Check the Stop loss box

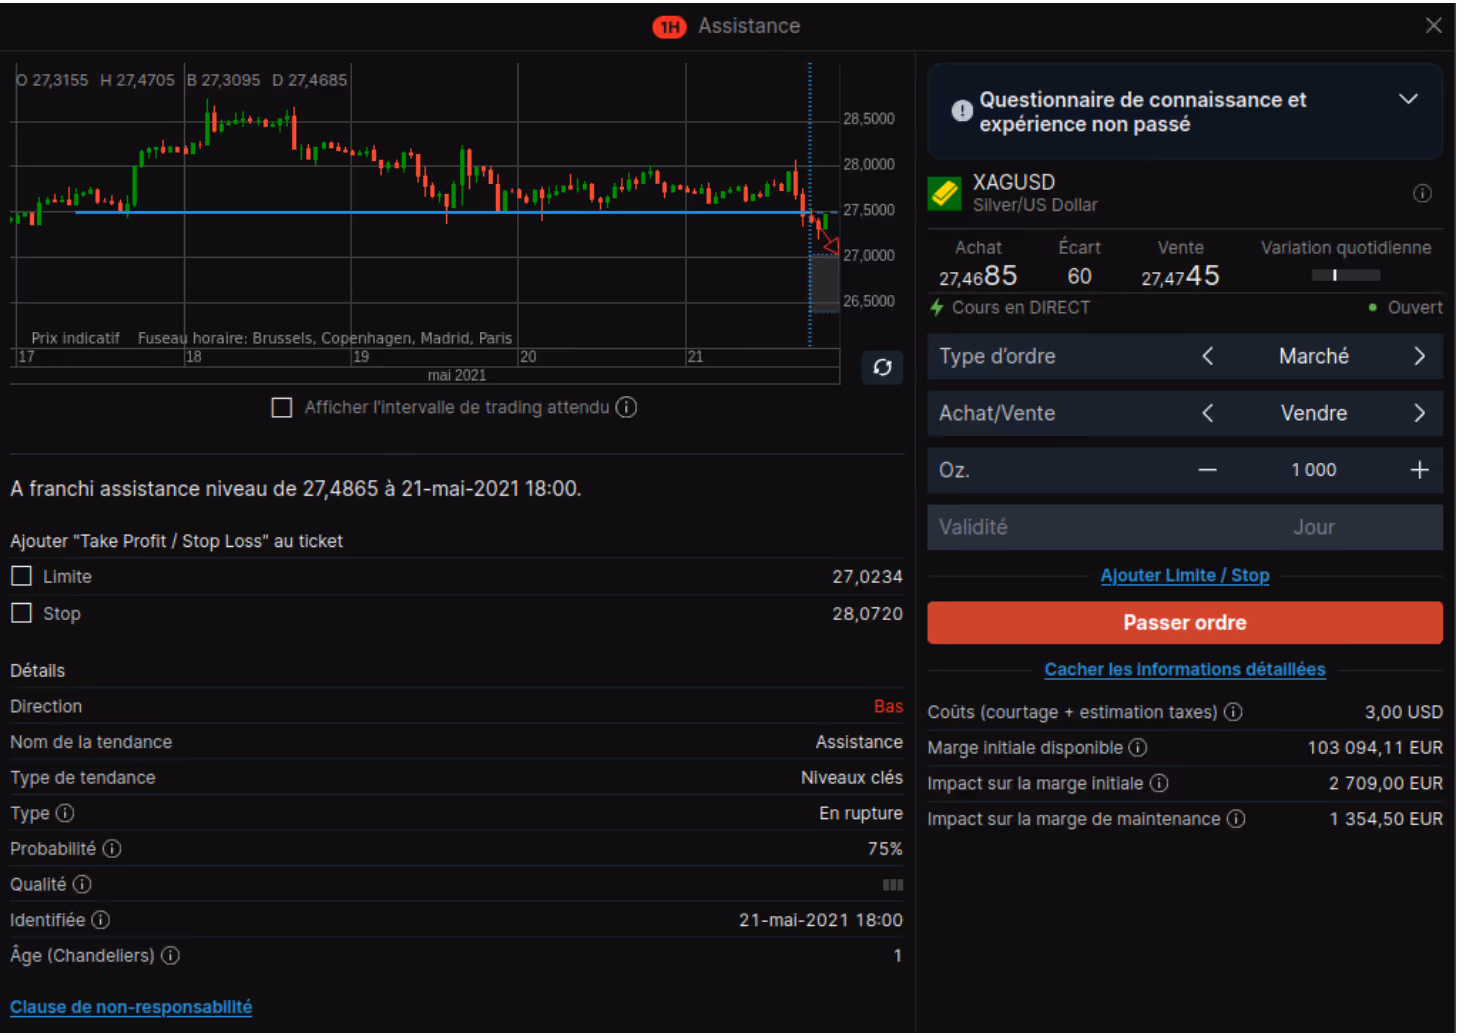[x=21, y=613]
